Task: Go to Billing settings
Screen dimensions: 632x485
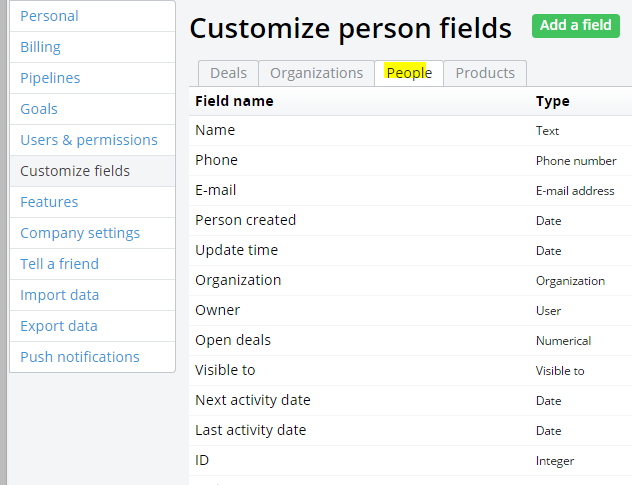Action: pyautogui.click(x=92, y=47)
